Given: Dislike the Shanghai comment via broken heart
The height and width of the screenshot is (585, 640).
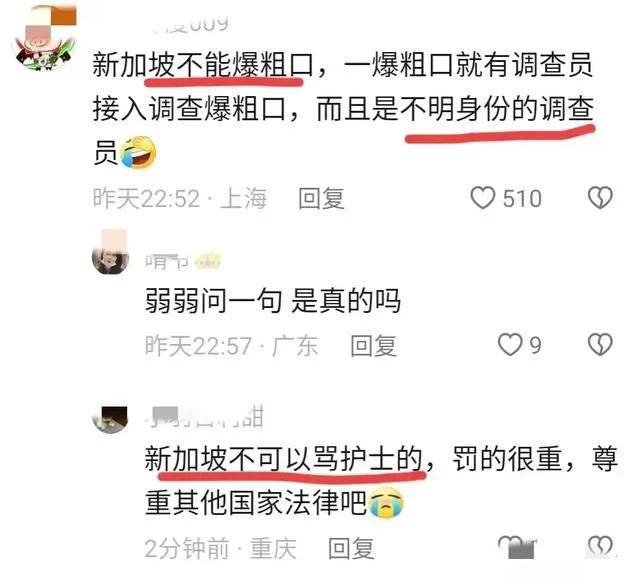Looking at the screenshot, I should click(x=600, y=198).
